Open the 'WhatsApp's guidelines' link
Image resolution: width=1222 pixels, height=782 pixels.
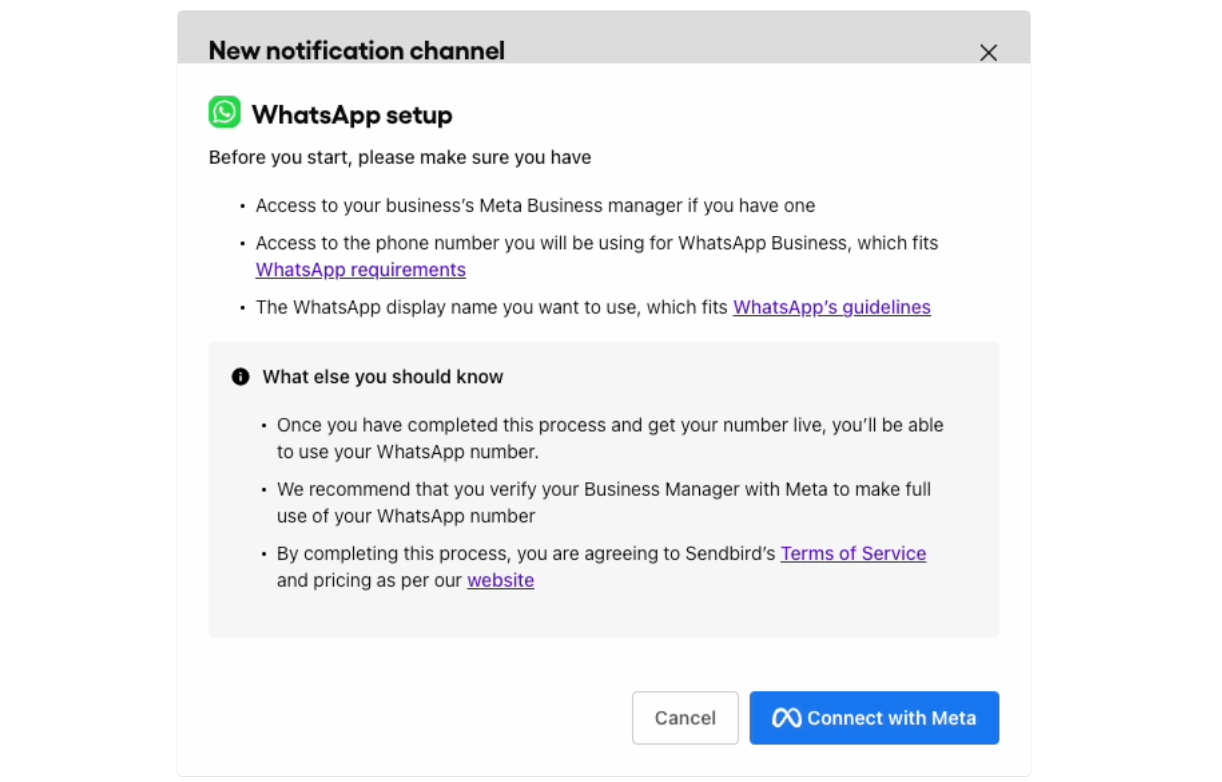pyautogui.click(x=831, y=307)
